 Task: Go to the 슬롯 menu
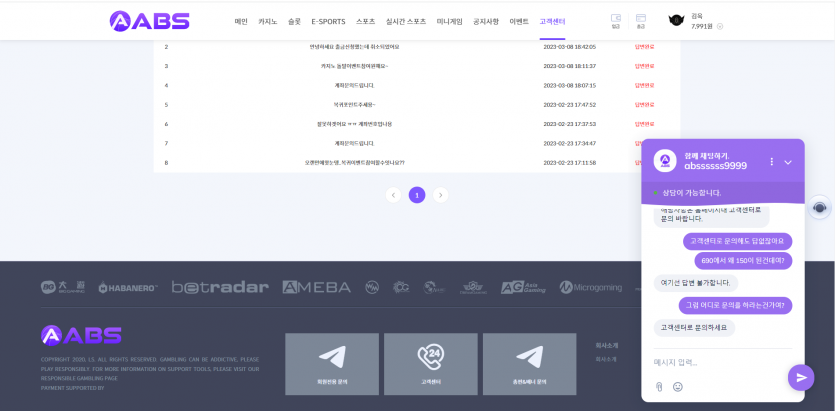[x=294, y=22]
